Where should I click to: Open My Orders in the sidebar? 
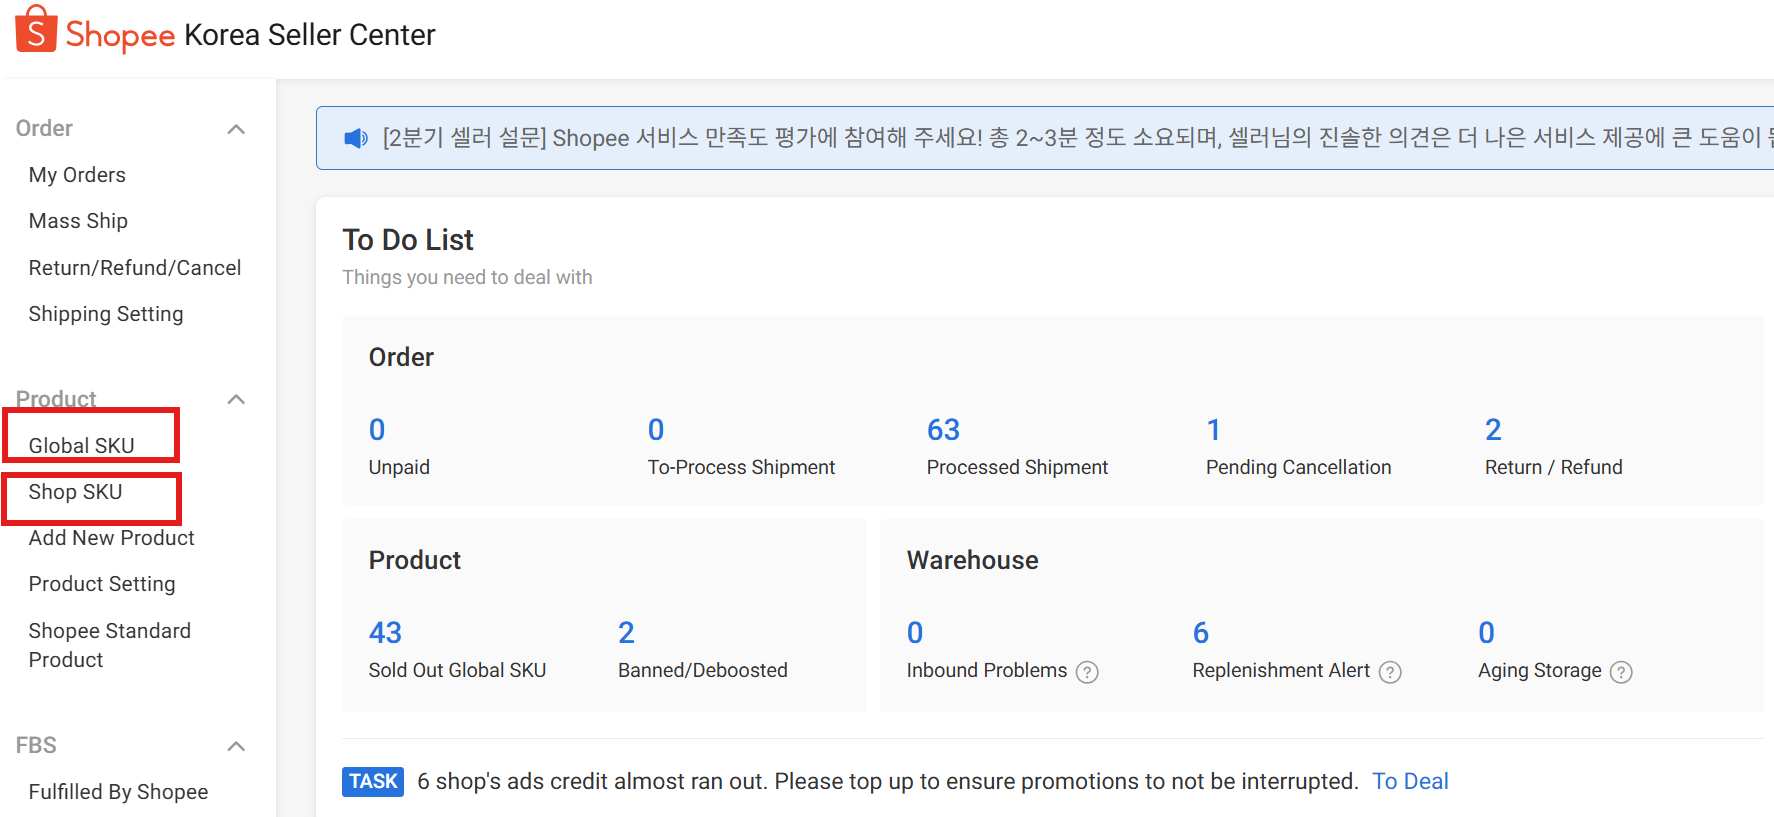pyautogui.click(x=77, y=175)
